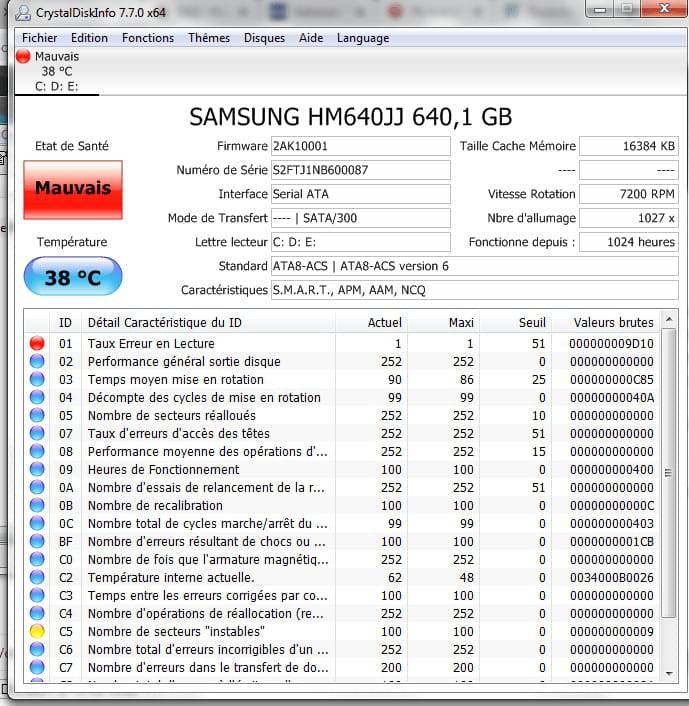Select the Nombre de secteurs réalloués row text
The width and height of the screenshot is (689, 706).
[172, 415]
